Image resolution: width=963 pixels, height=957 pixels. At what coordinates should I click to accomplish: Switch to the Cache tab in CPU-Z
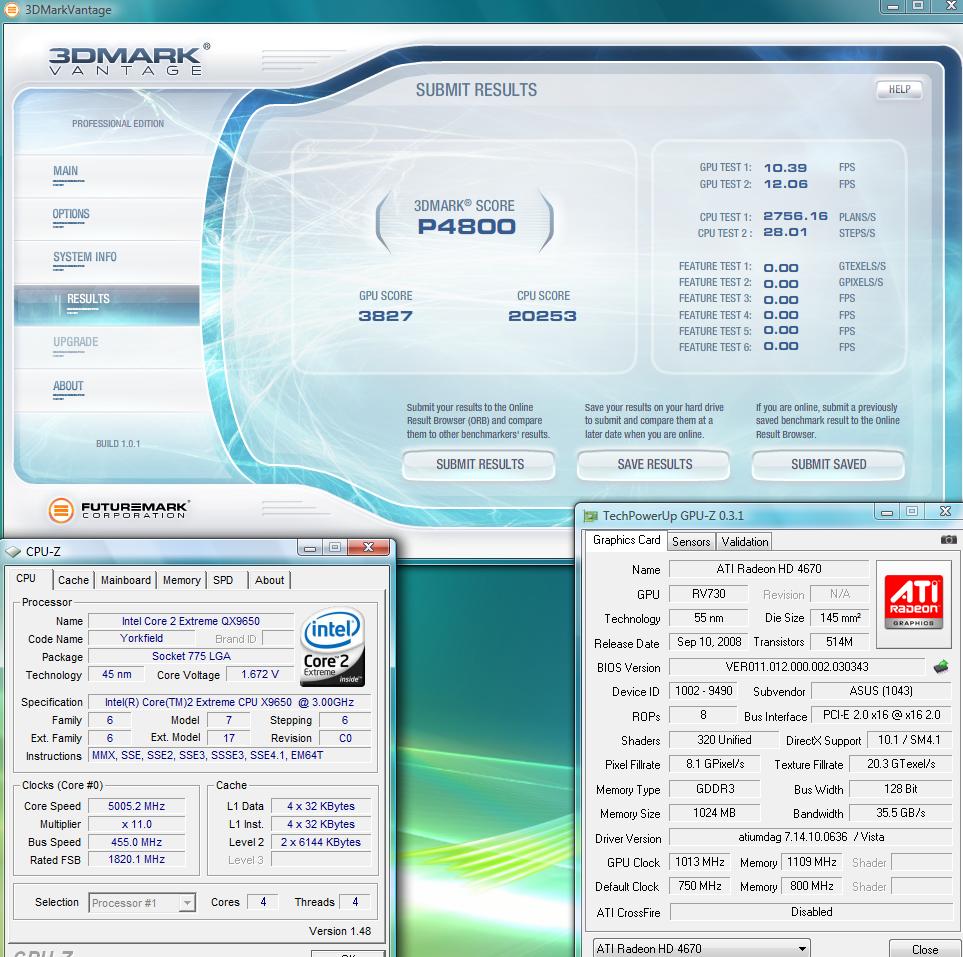point(73,580)
